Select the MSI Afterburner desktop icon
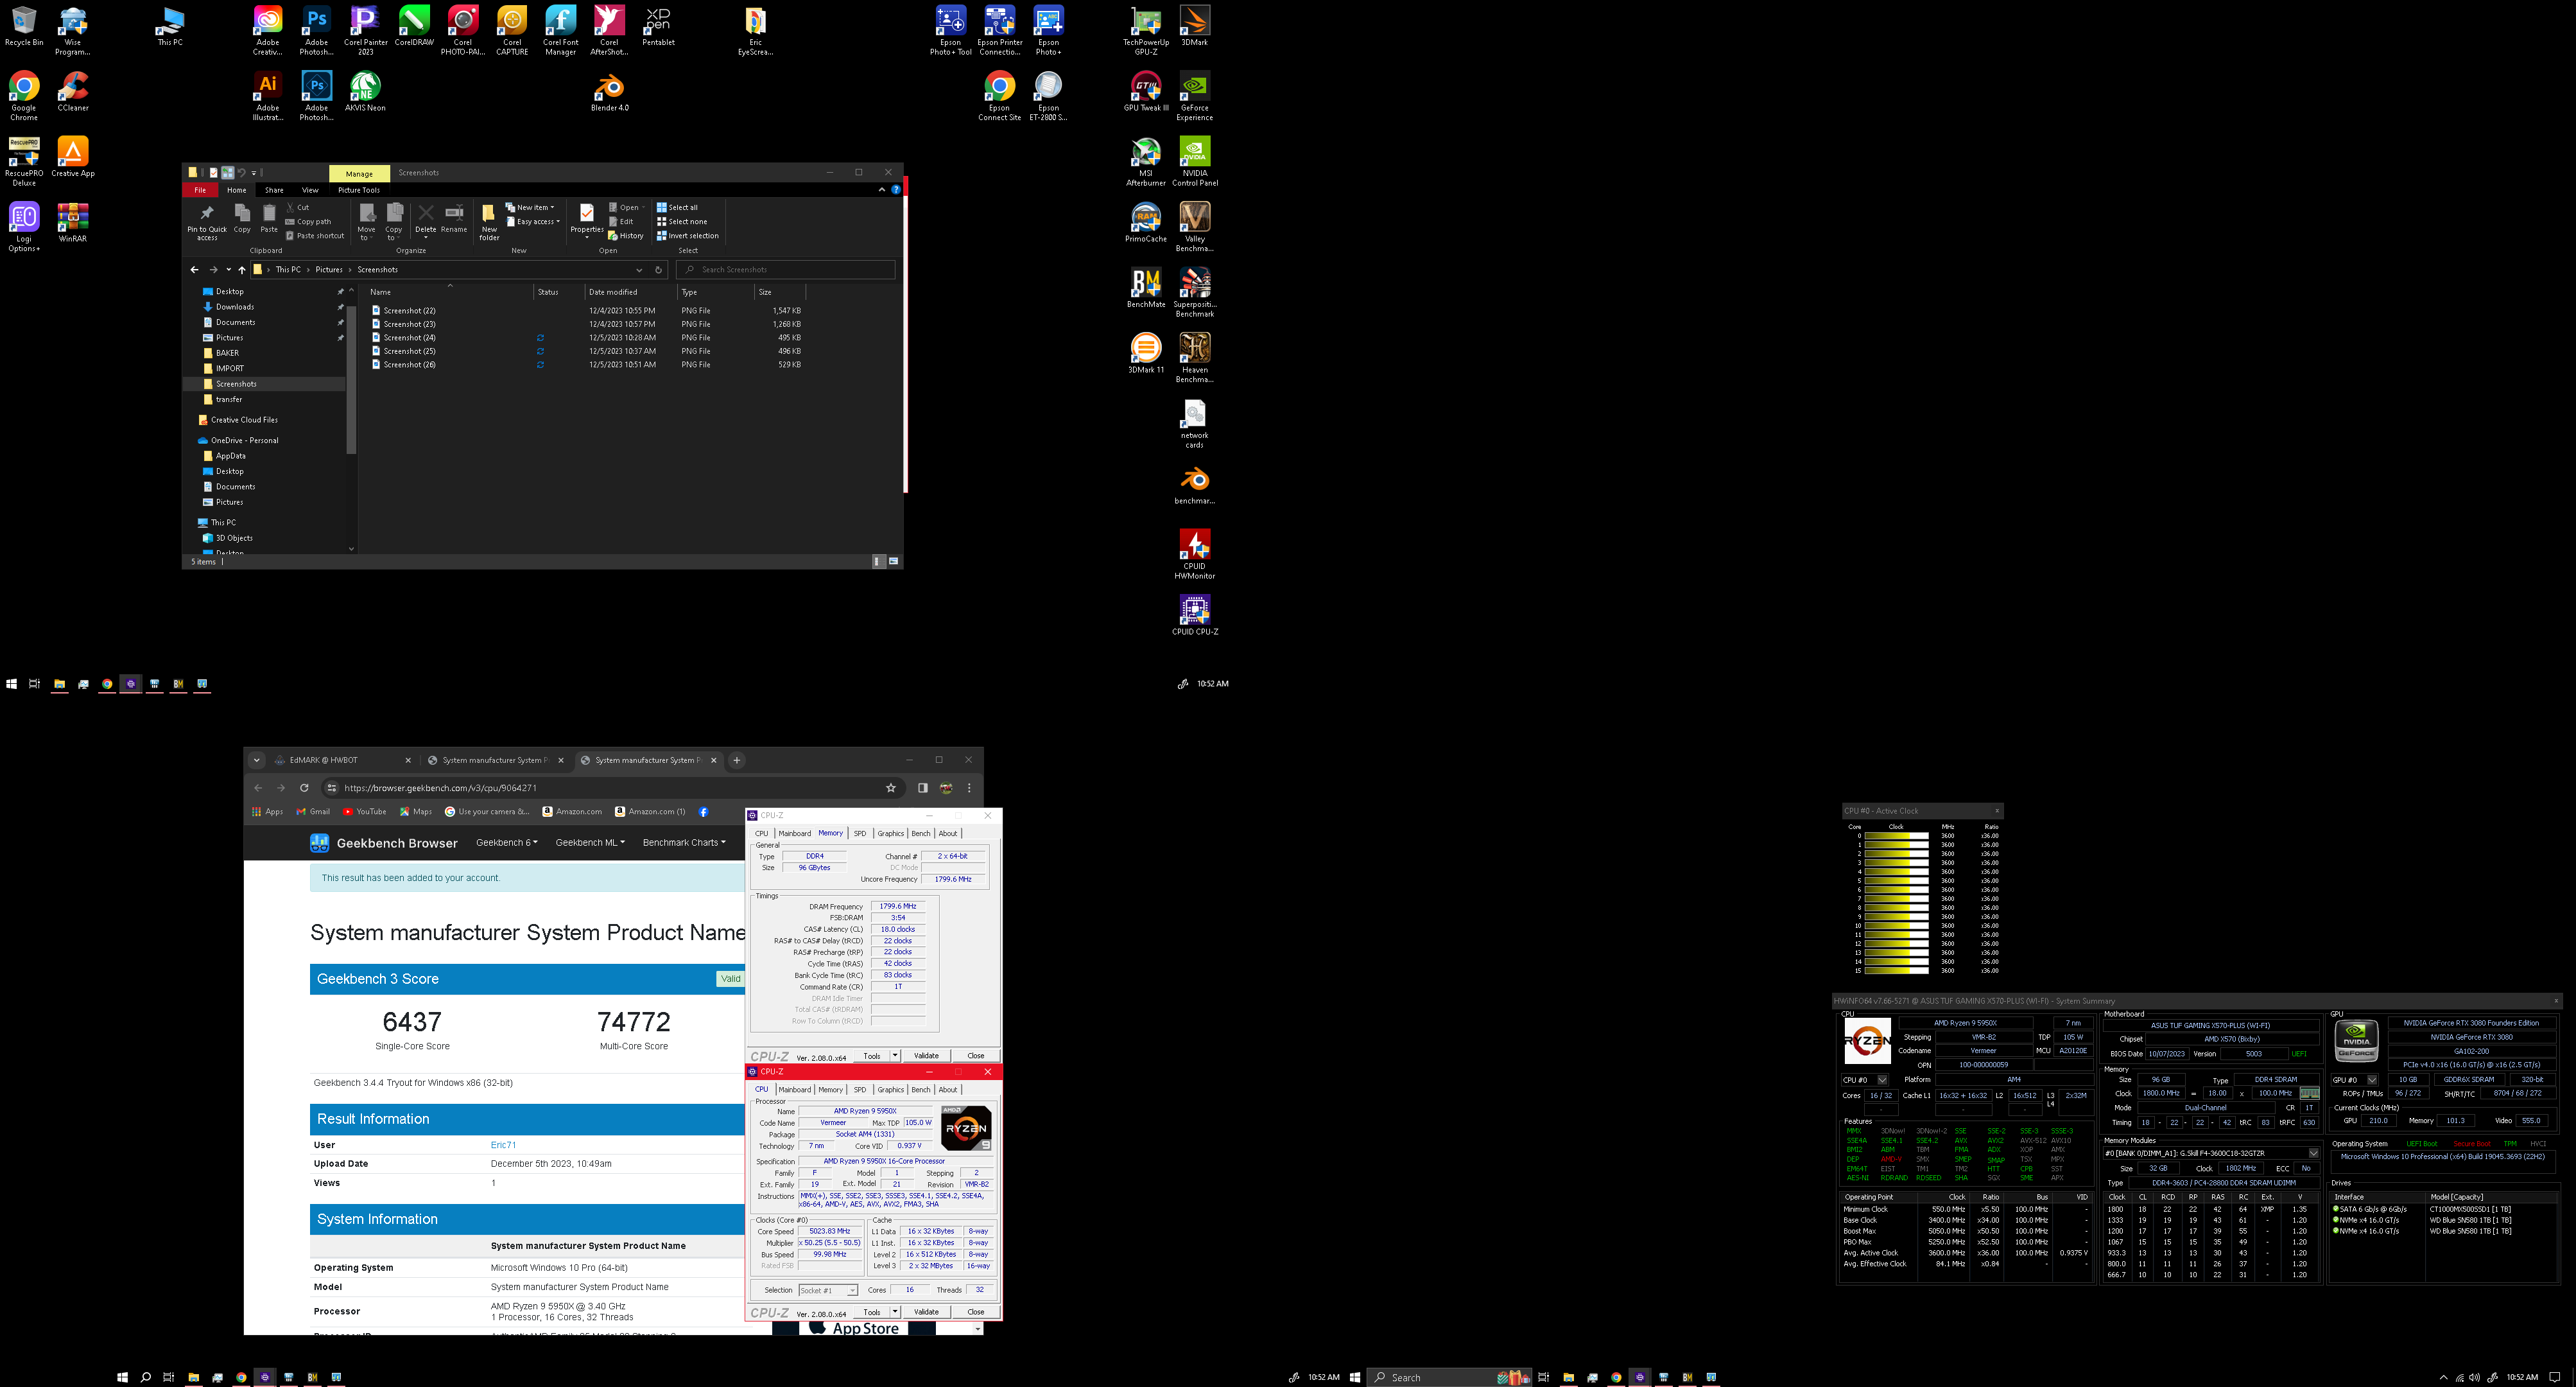 tap(1146, 161)
